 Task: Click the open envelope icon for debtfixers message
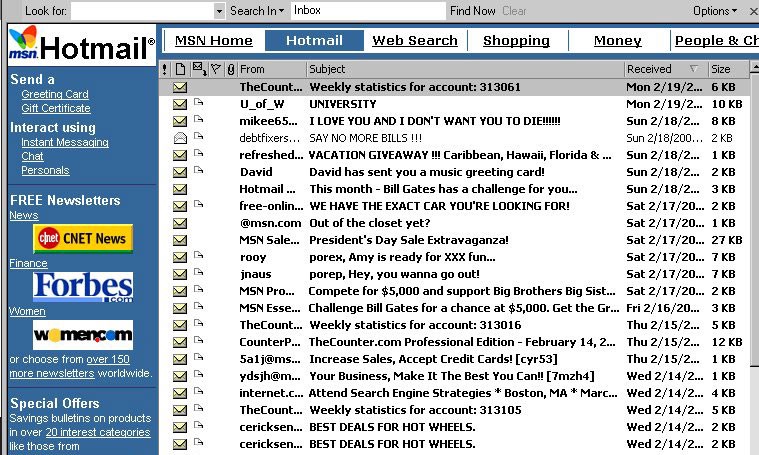click(x=180, y=138)
